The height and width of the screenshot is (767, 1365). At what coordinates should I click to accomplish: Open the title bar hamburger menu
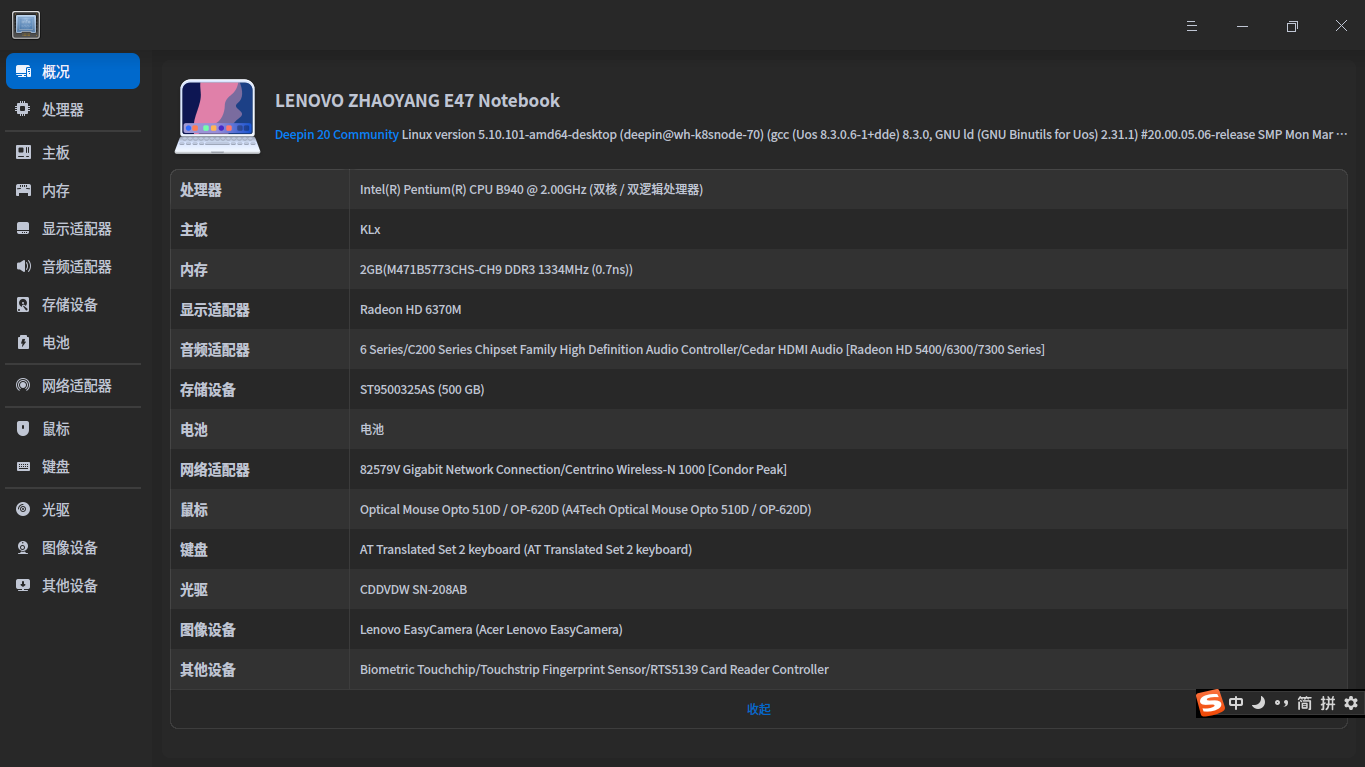pos(1192,26)
